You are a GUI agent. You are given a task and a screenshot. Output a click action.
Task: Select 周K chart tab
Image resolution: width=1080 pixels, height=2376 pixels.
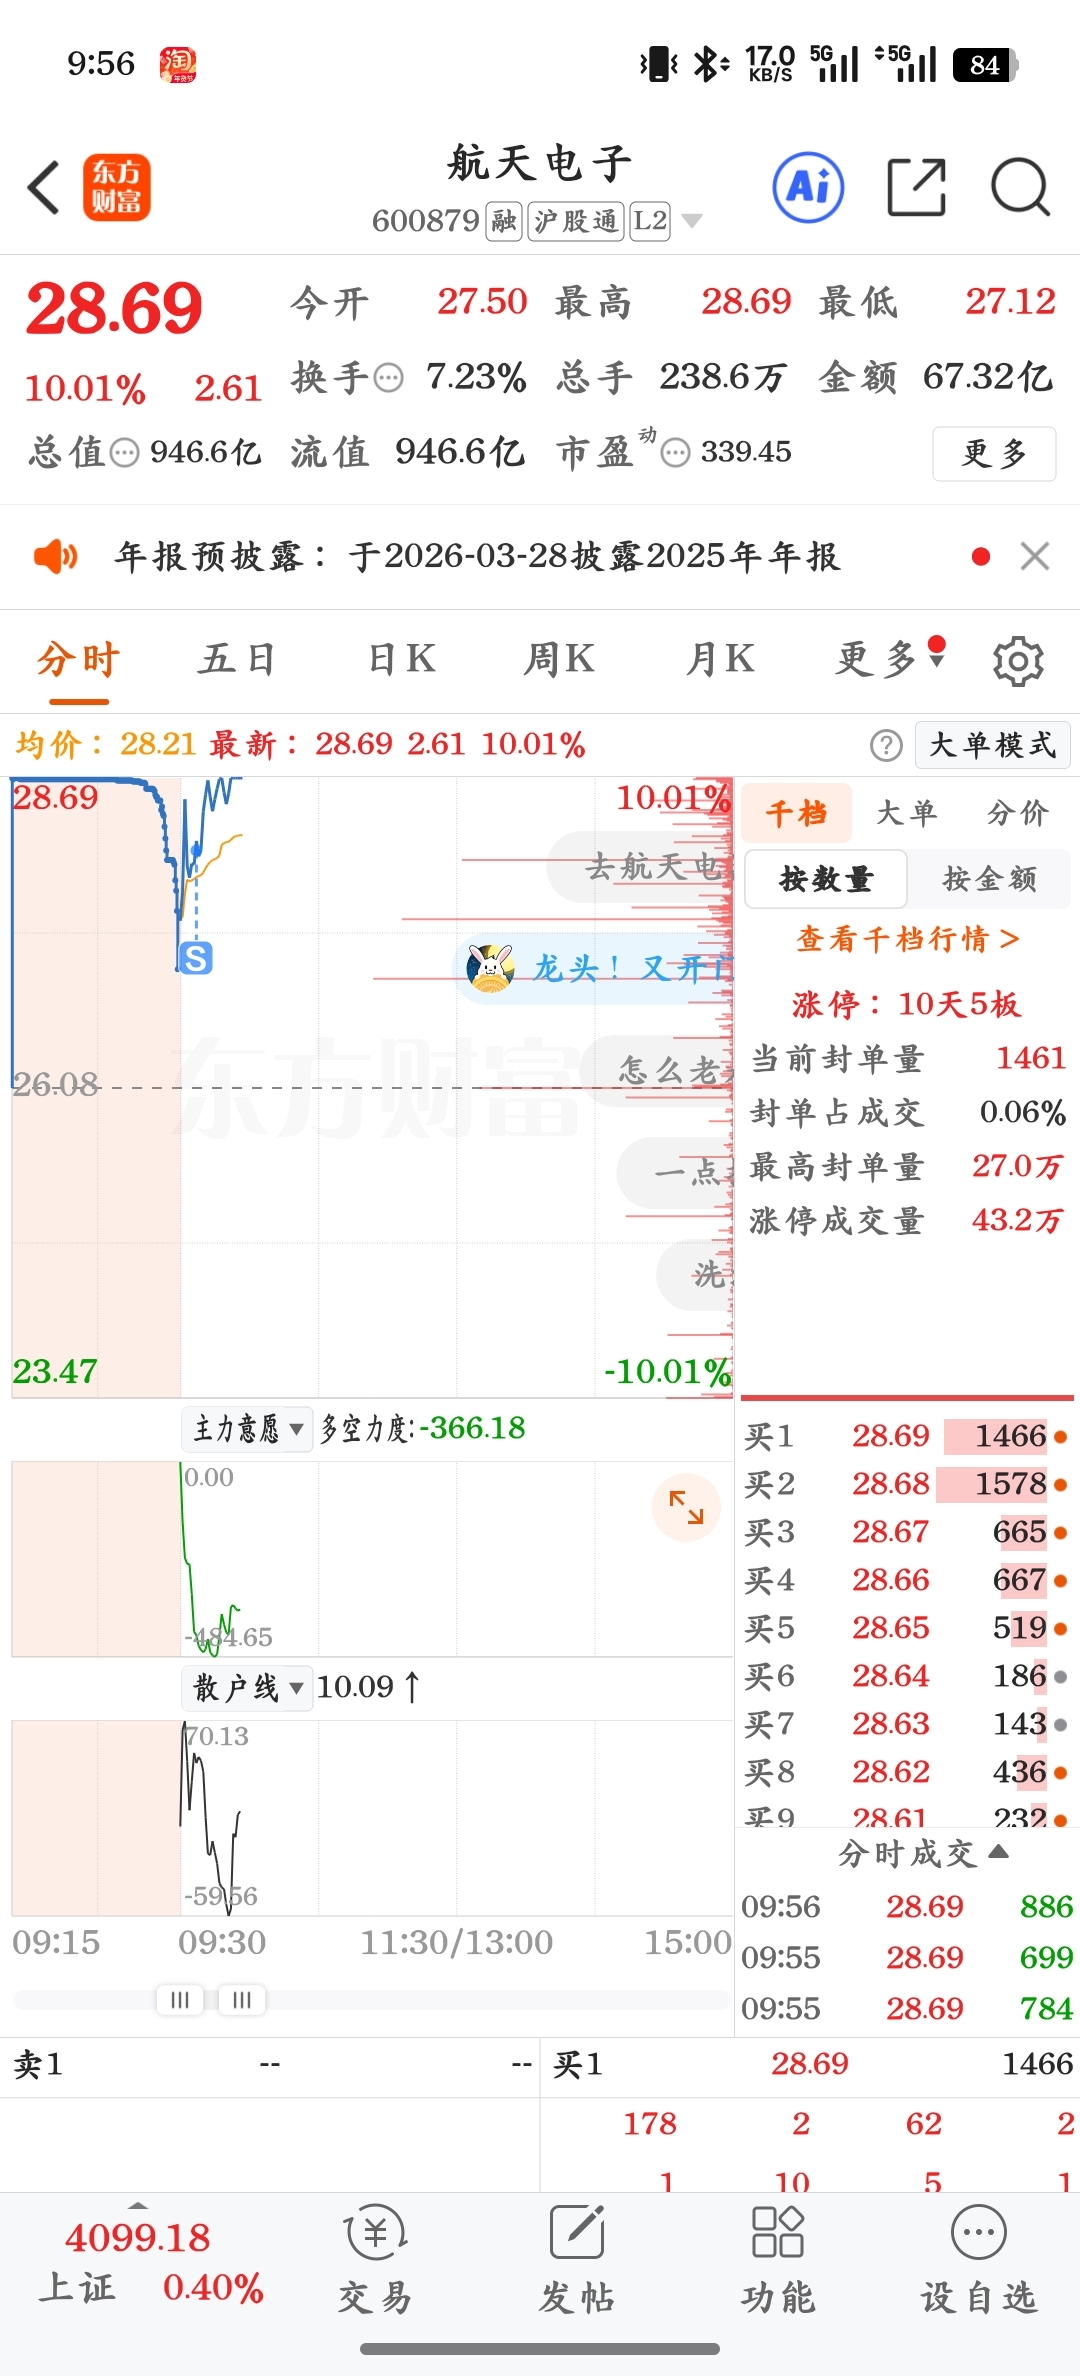click(558, 659)
